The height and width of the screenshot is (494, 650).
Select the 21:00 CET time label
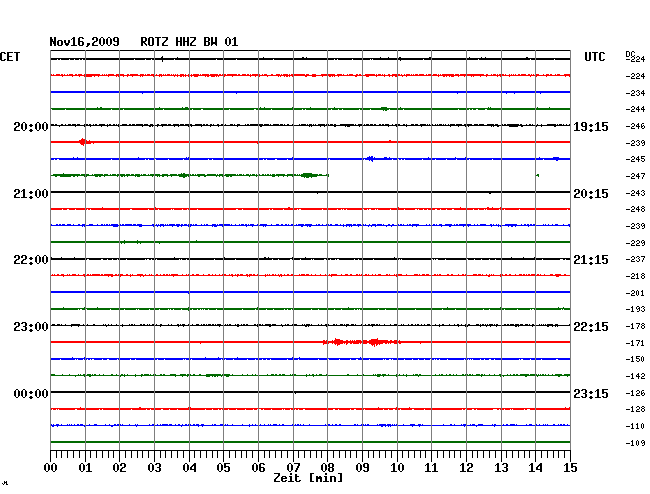31,194
